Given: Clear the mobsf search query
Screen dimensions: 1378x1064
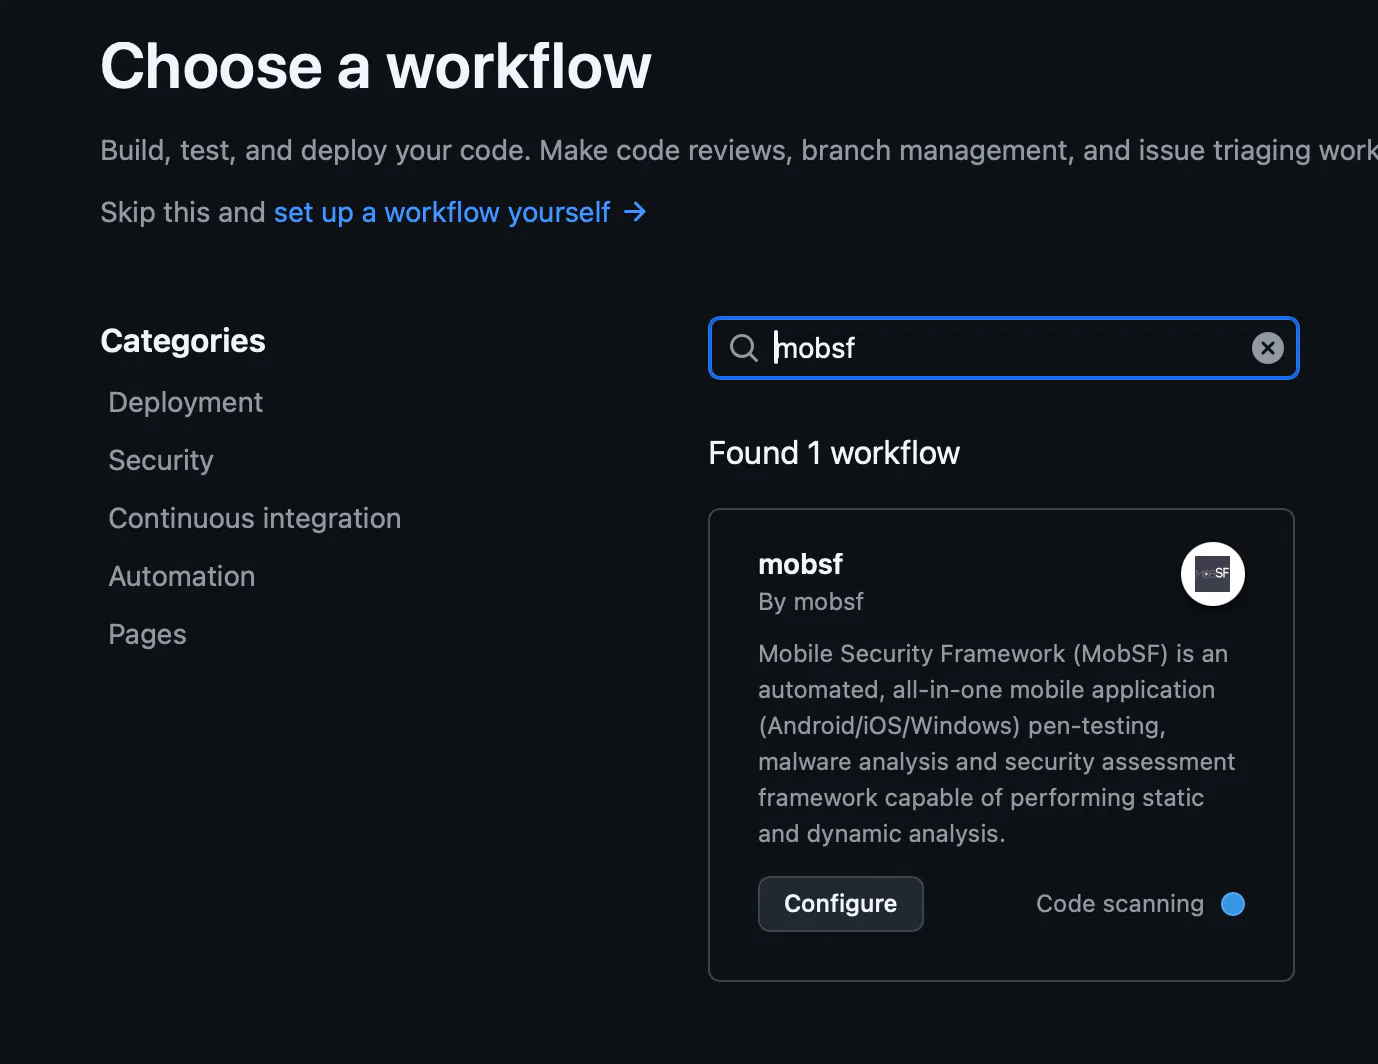Looking at the screenshot, I should click(1267, 348).
